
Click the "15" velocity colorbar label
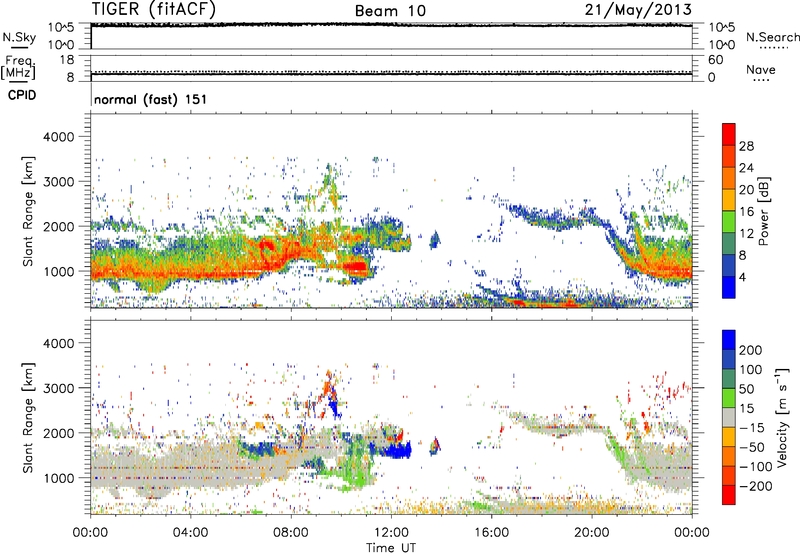(x=746, y=409)
